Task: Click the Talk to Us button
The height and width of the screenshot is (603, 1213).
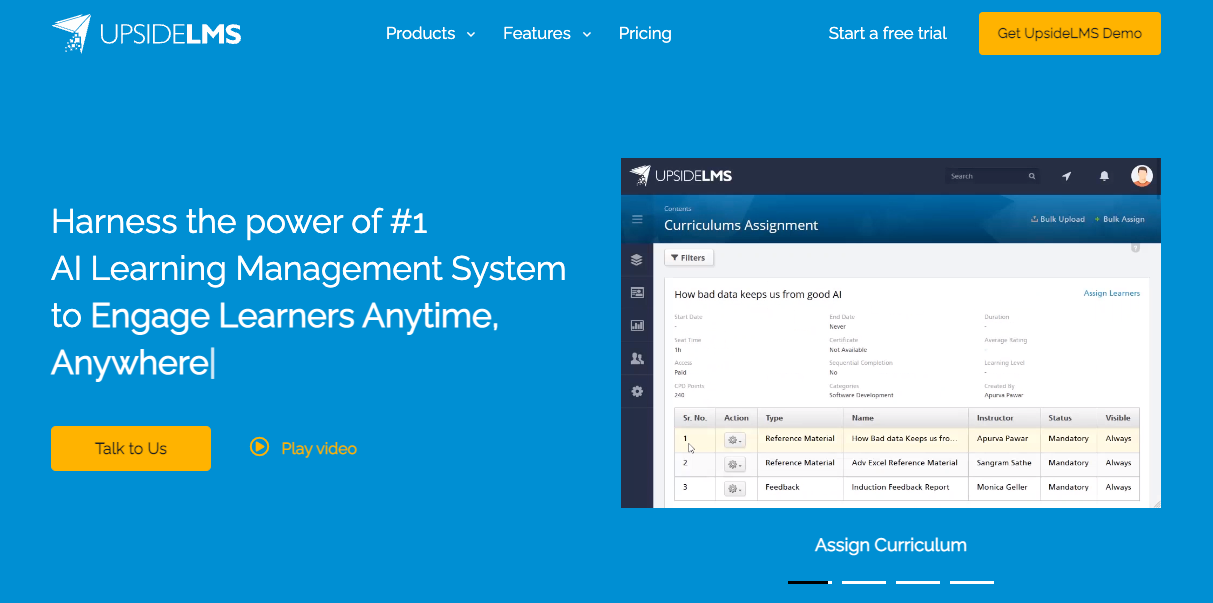Action: coord(131,448)
